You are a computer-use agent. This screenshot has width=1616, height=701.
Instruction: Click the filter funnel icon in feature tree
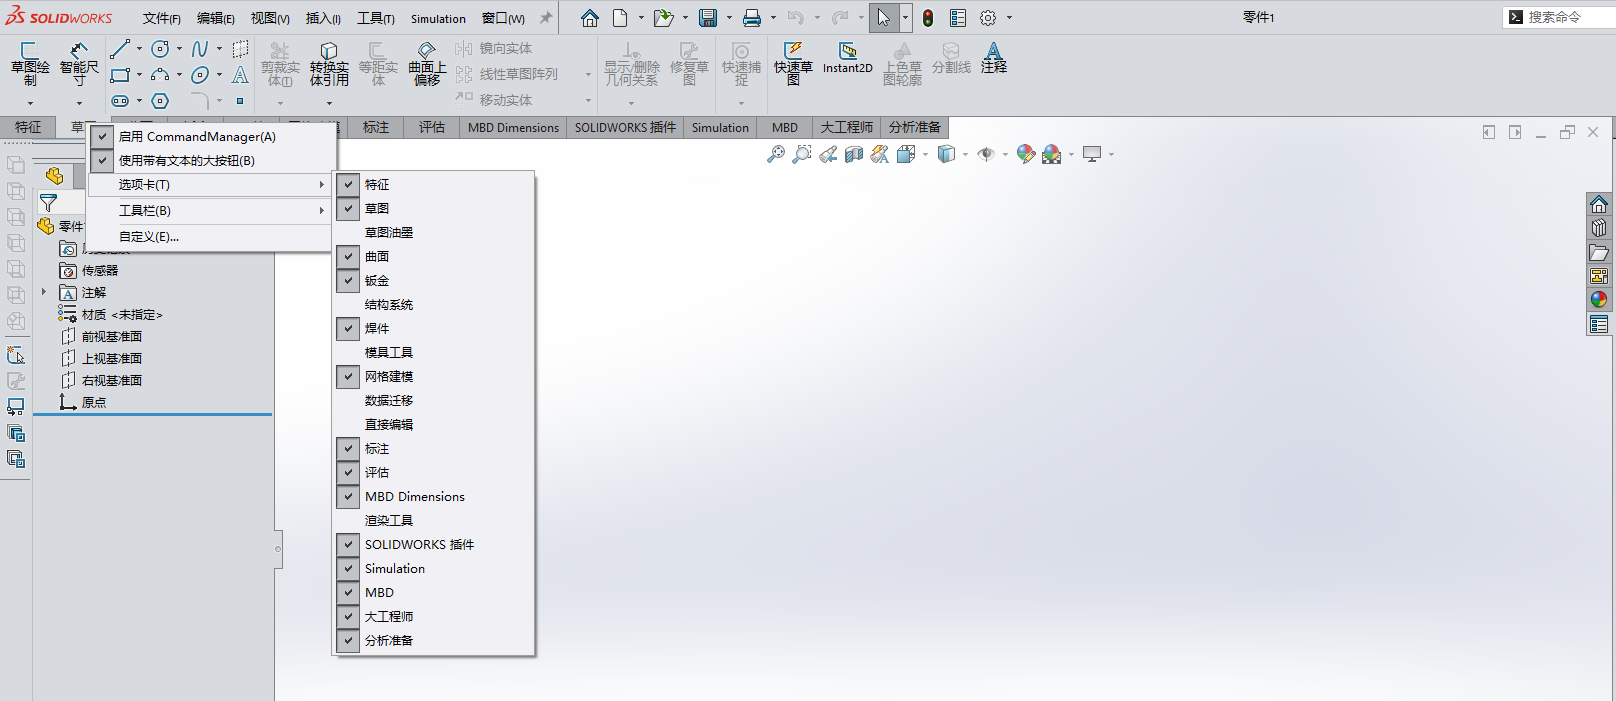click(x=48, y=204)
